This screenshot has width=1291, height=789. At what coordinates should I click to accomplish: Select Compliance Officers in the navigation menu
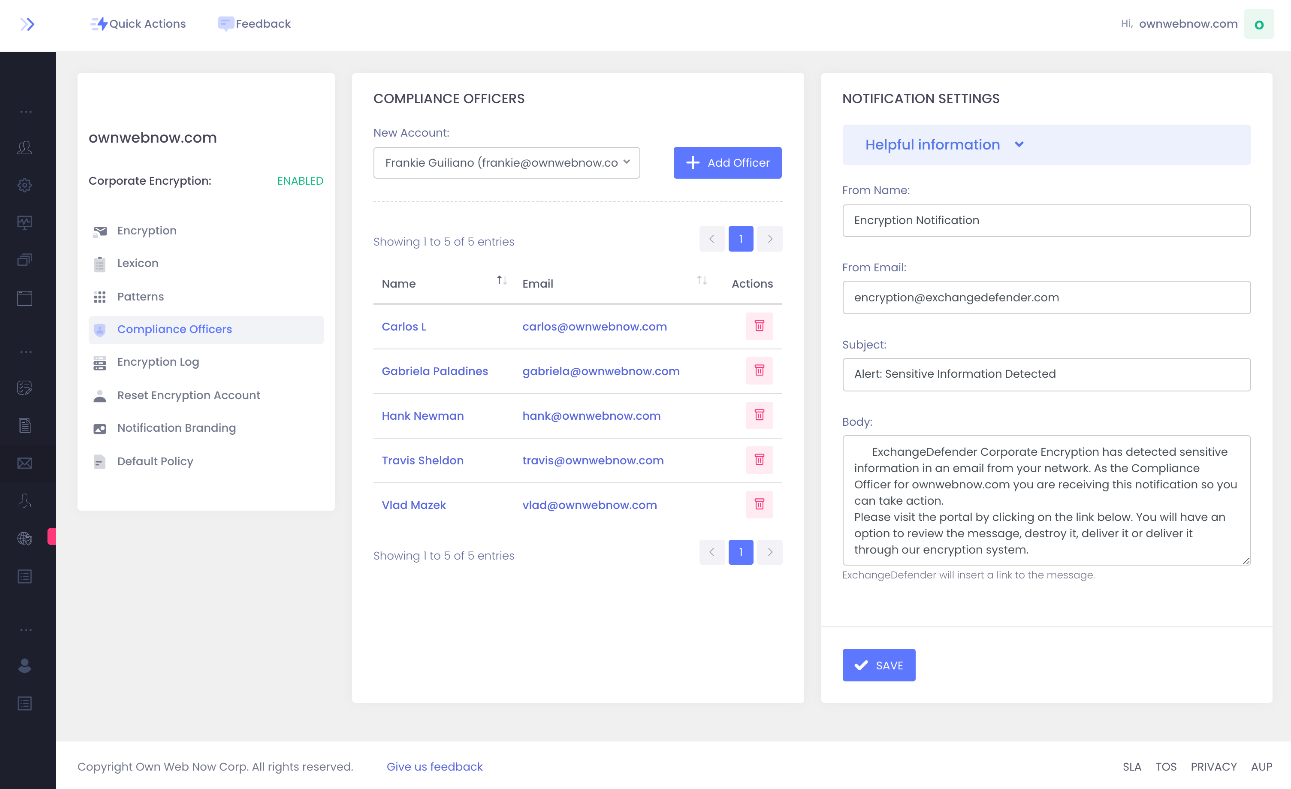coord(175,329)
